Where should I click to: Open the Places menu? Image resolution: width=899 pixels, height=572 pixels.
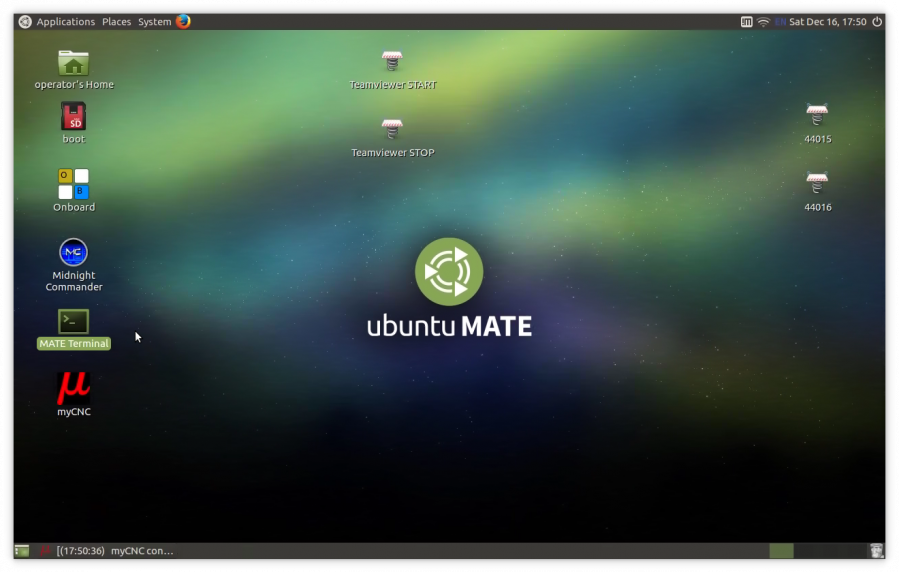(x=116, y=22)
